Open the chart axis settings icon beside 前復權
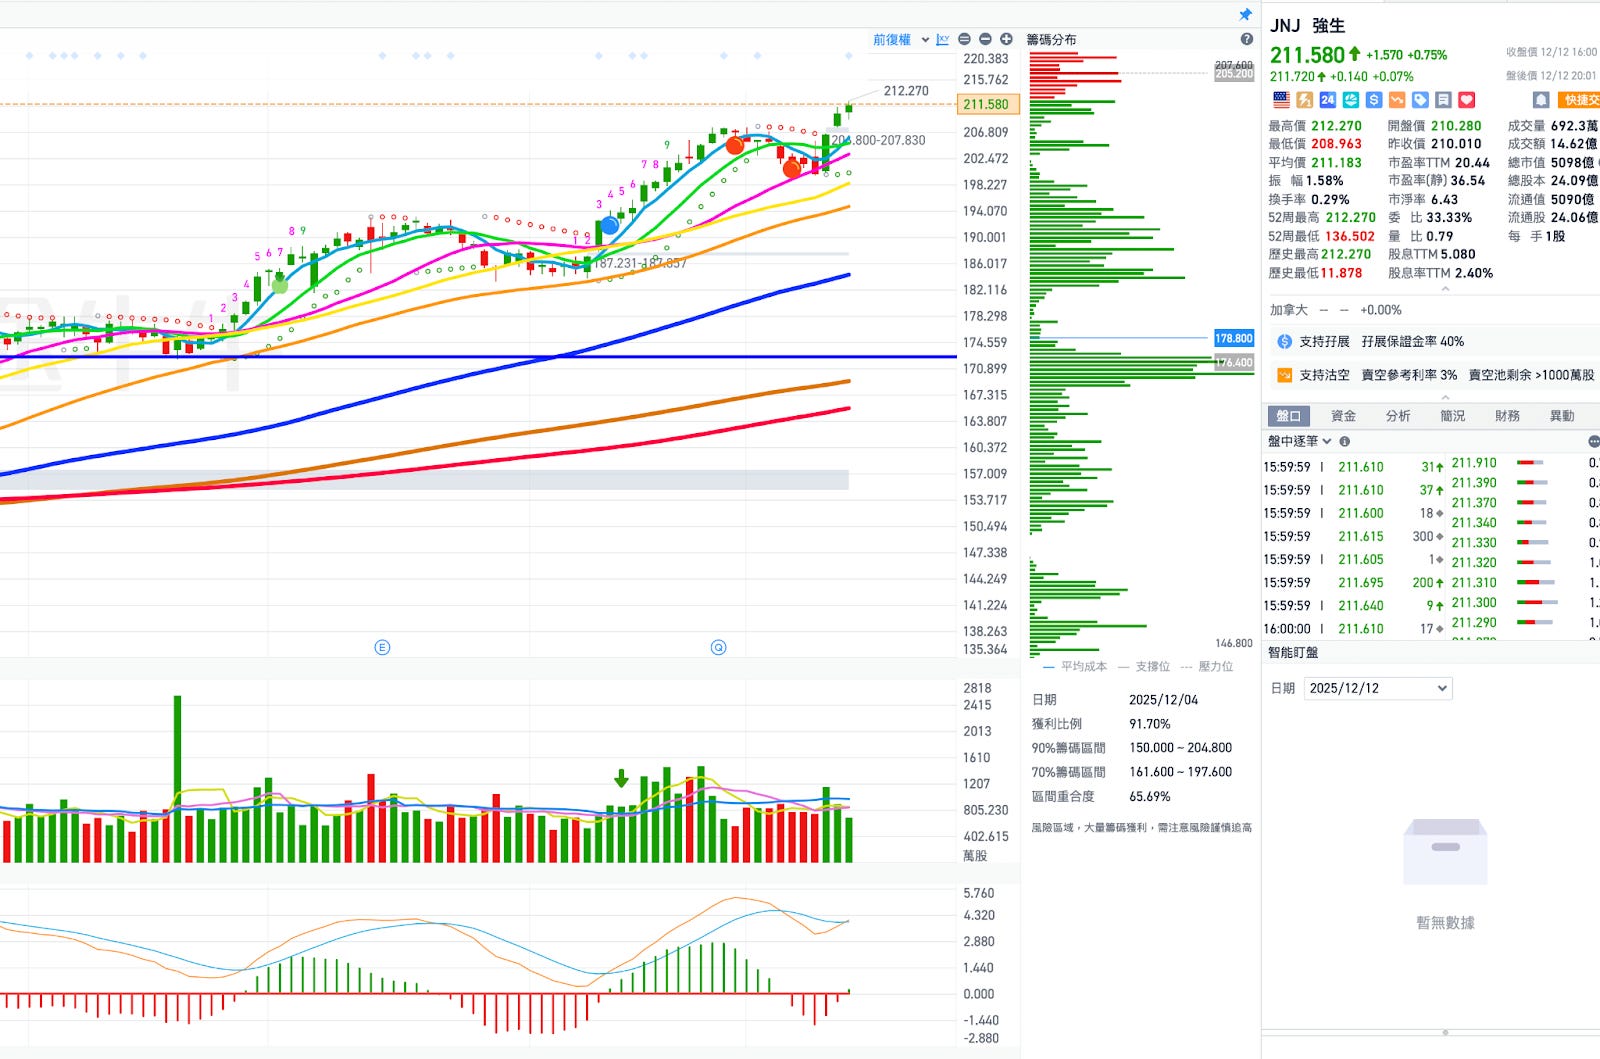 click(942, 40)
